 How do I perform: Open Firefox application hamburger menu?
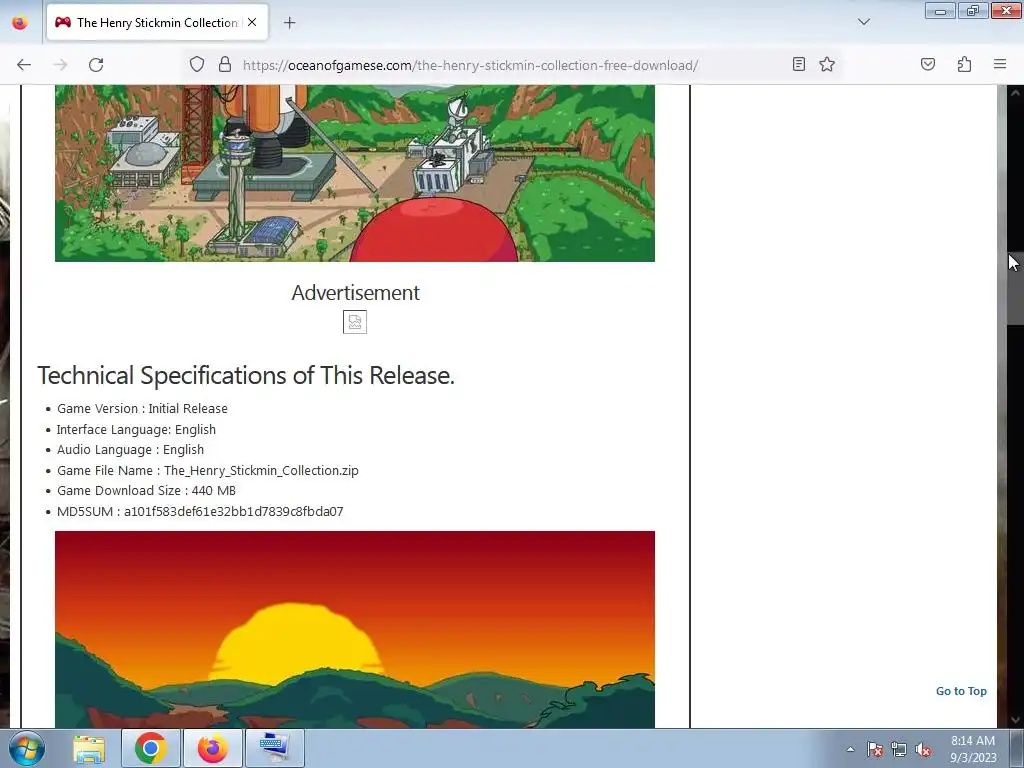(1000, 64)
